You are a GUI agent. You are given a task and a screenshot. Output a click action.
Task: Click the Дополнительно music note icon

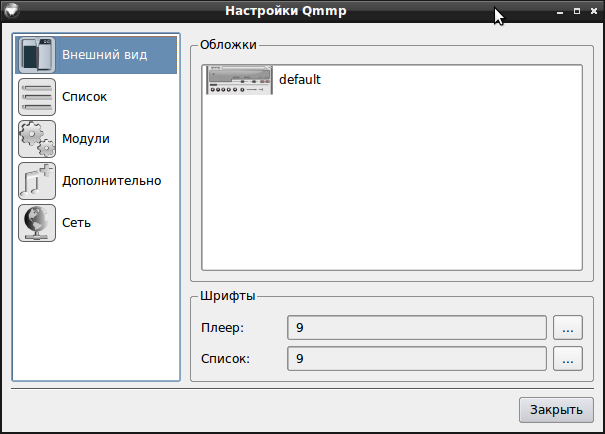coord(37,181)
